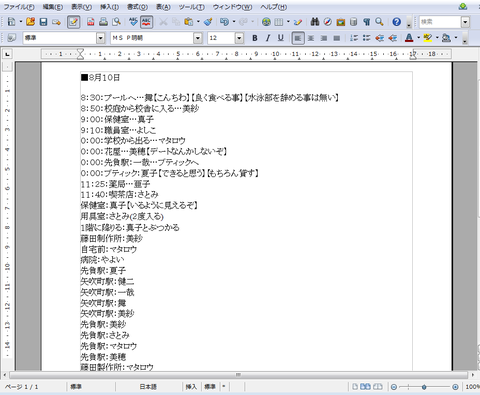Viewport: 480px width, 395px height.
Task: Open the ウィンドウ(W) menu
Action: [232, 7]
